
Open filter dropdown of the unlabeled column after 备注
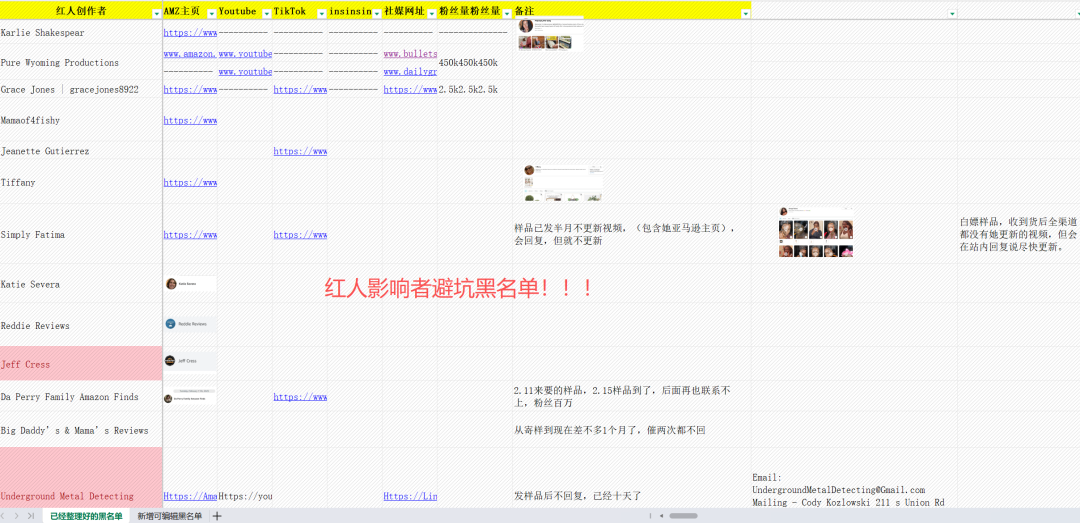(x=953, y=14)
